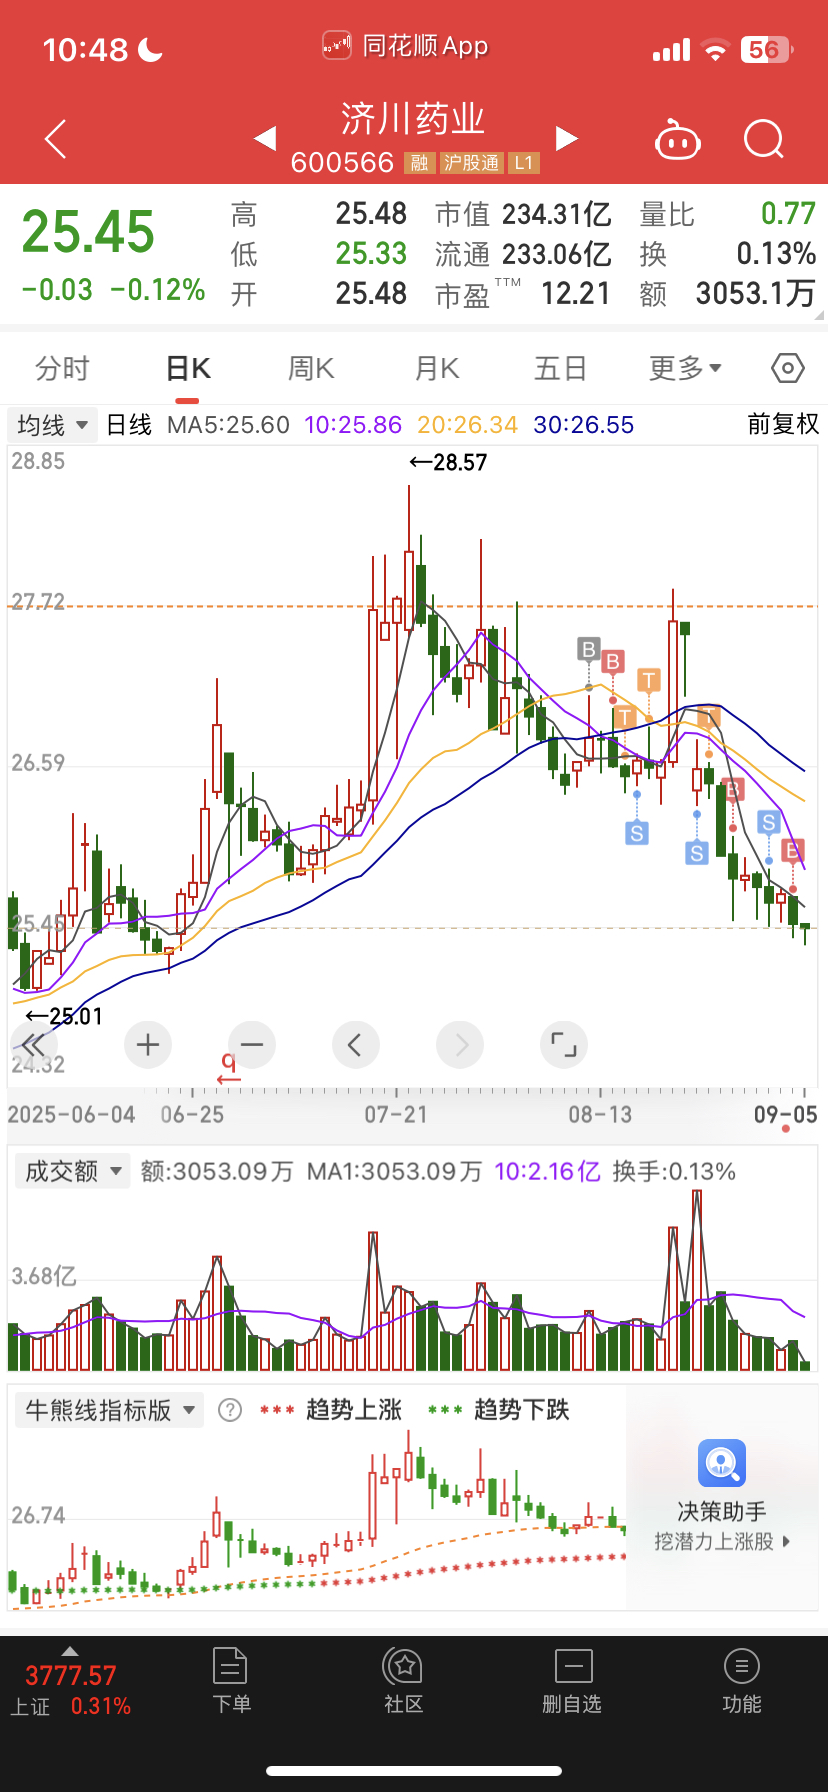Open 决策助手 icon
The width and height of the screenshot is (828, 1792).
click(x=722, y=1464)
